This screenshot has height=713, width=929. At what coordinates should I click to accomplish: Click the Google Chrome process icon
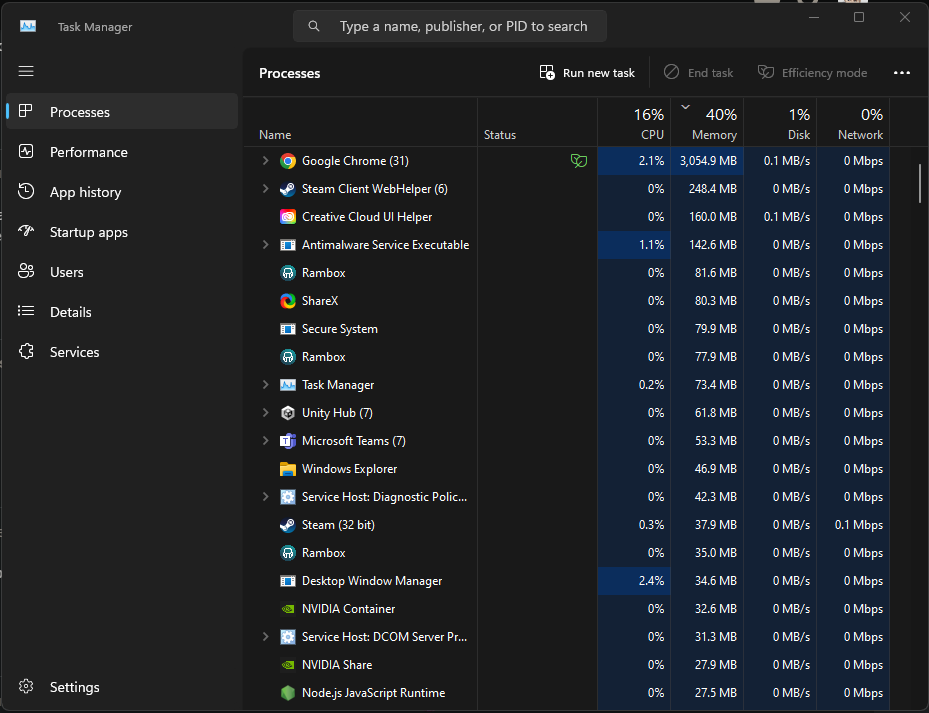pyautogui.click(x=288, y=161)
